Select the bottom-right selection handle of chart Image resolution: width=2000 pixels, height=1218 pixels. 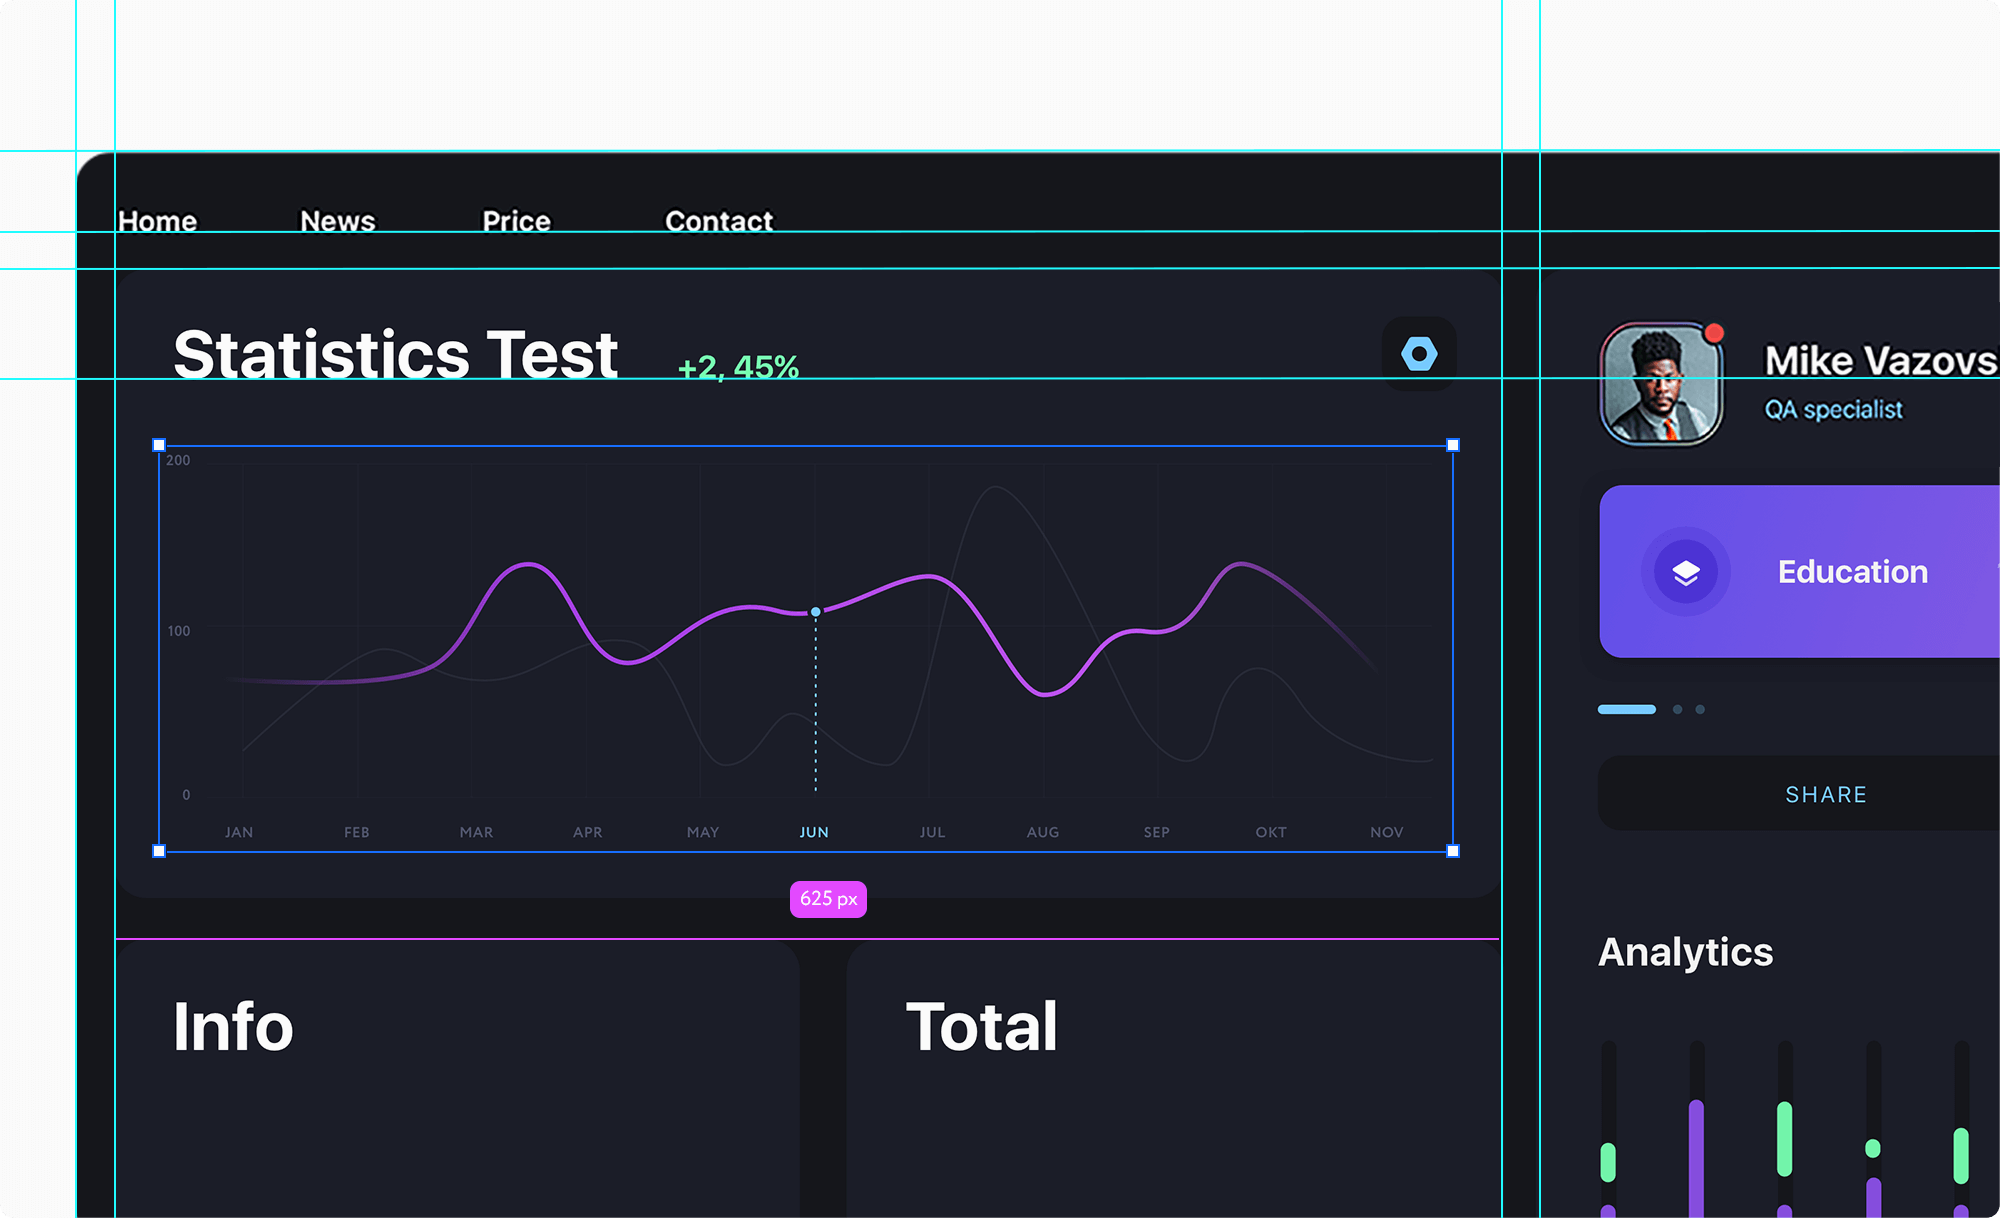pos(1453,851)
